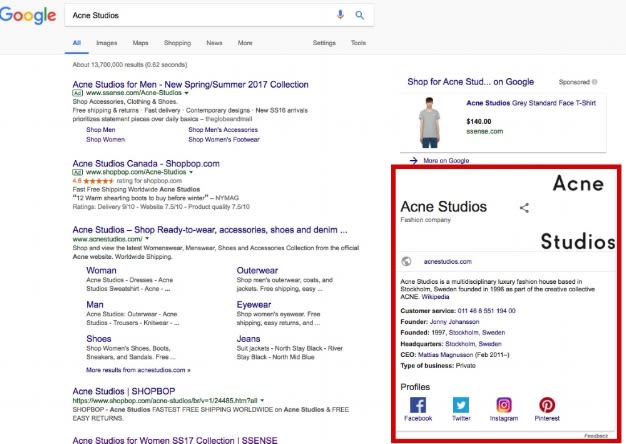Select the All results tab
This screenshot has width=626, height=444.
[x=77, y=43]
